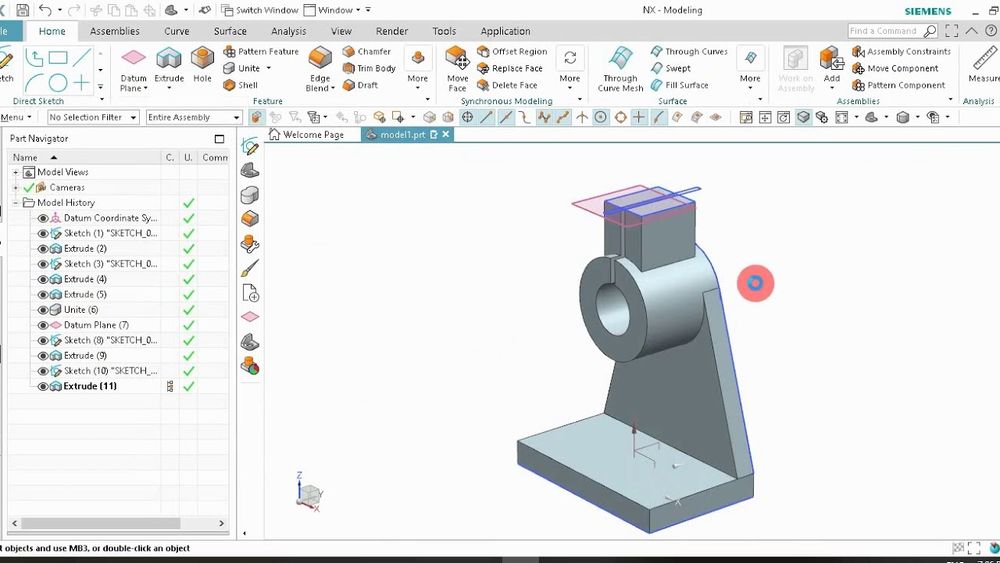Choose the Trim Body command
The height and width of the screenshot is (563, 1000).
tap(369, 68)
